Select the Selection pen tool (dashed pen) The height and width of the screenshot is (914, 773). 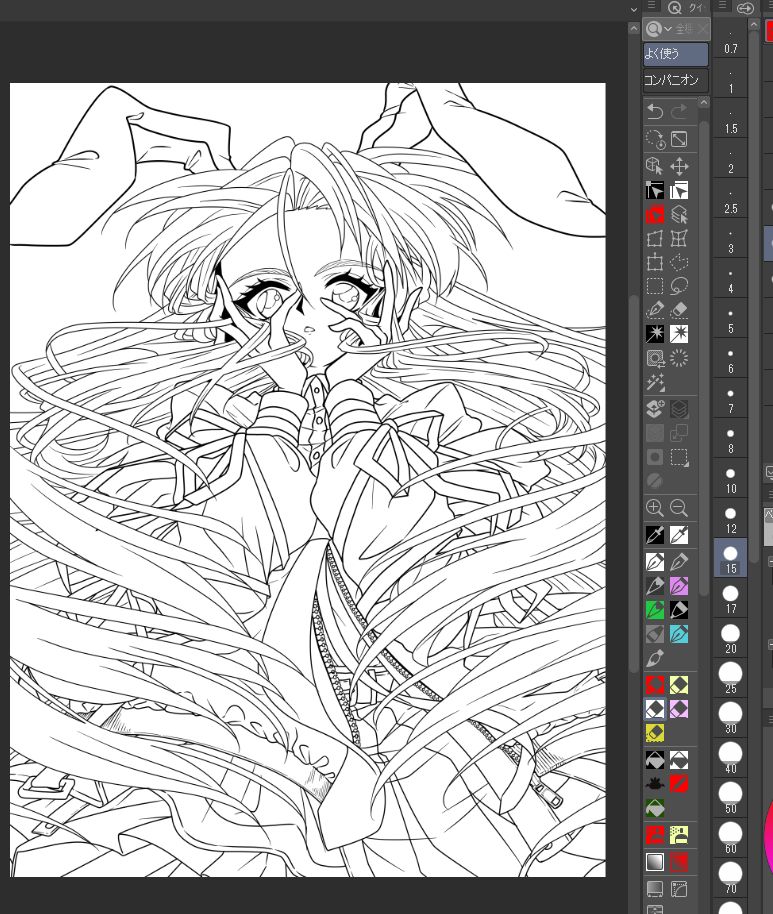(x=655, y=310)
